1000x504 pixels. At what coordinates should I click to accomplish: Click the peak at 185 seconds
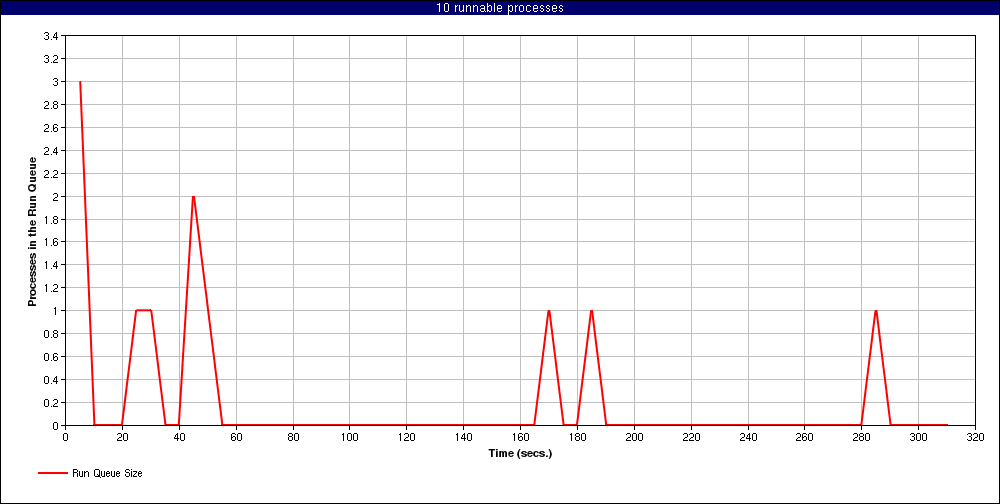click(591, 311)
